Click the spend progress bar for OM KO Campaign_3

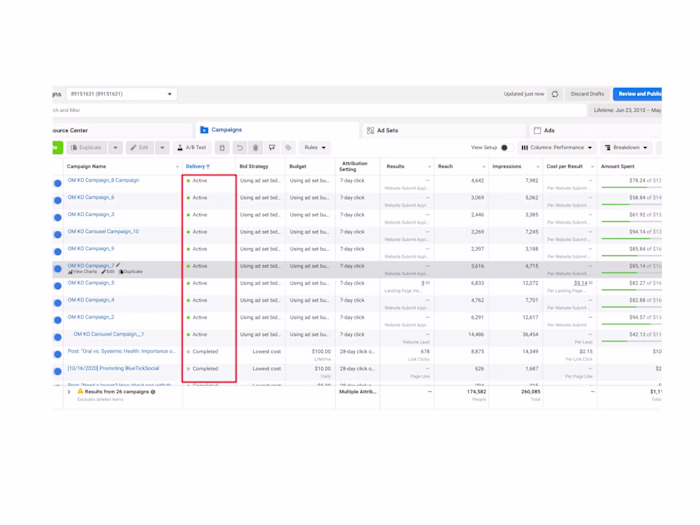click(631, 221)
